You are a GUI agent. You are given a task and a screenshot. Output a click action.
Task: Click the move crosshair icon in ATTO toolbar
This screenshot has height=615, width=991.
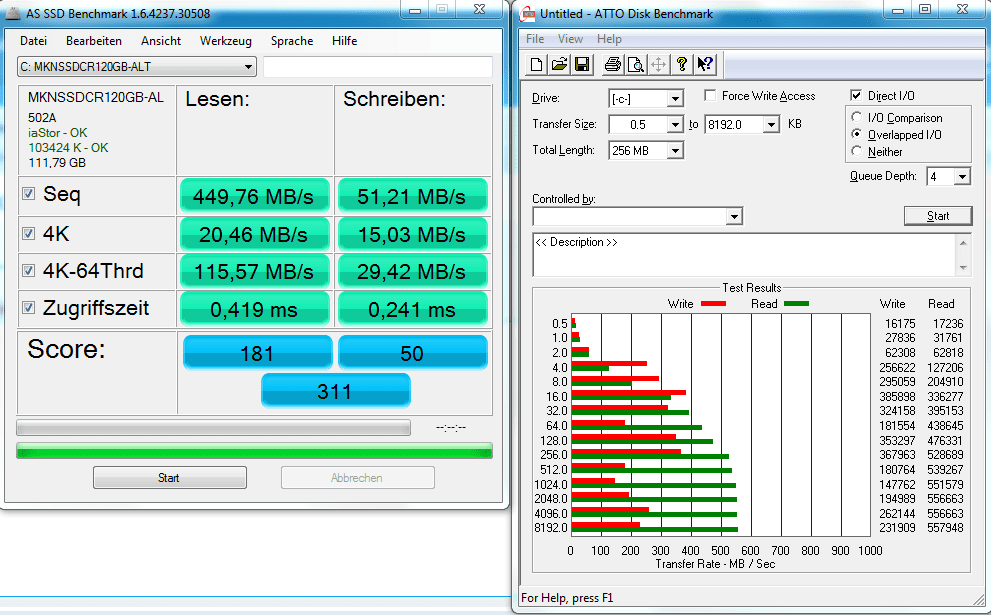659,64
